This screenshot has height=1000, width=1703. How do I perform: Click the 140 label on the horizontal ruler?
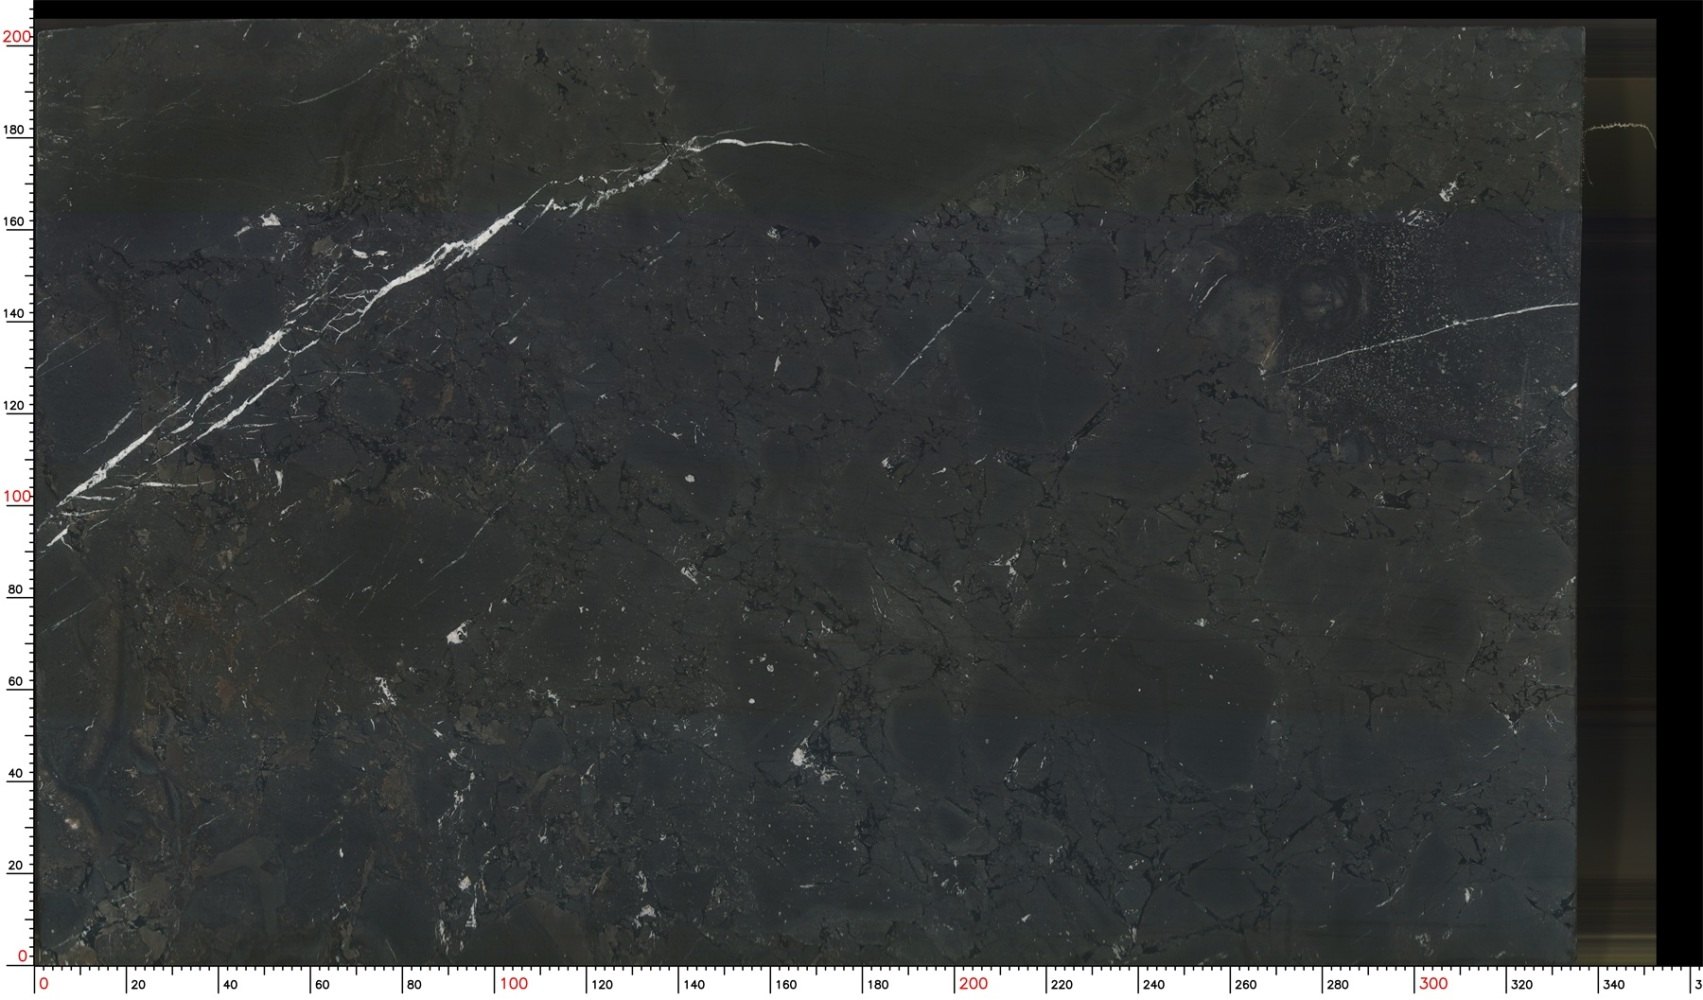coord(694,985)
